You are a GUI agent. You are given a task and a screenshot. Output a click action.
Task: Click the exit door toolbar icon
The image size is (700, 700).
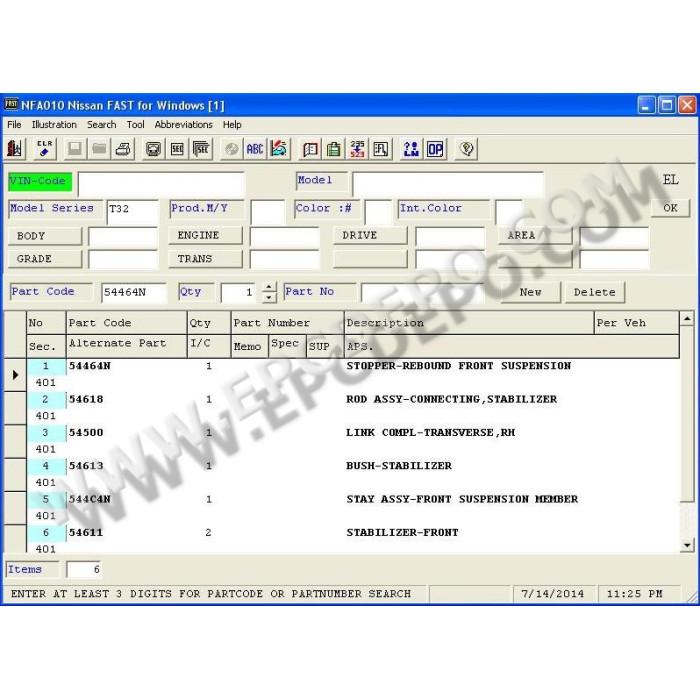14,149
